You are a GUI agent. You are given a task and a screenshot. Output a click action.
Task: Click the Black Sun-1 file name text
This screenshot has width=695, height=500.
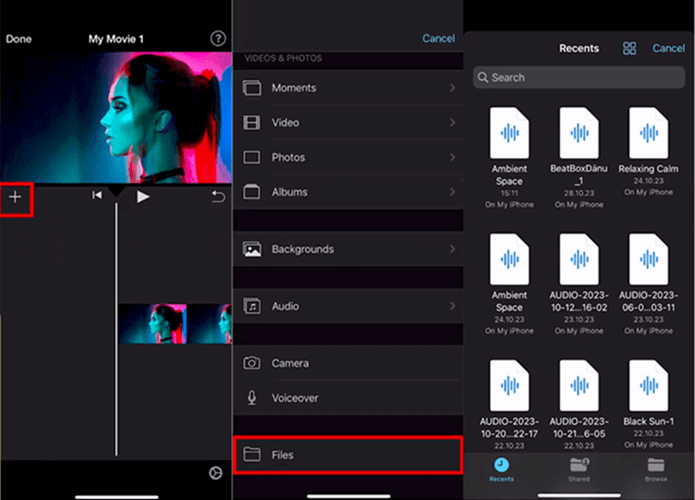coord(648,422)
